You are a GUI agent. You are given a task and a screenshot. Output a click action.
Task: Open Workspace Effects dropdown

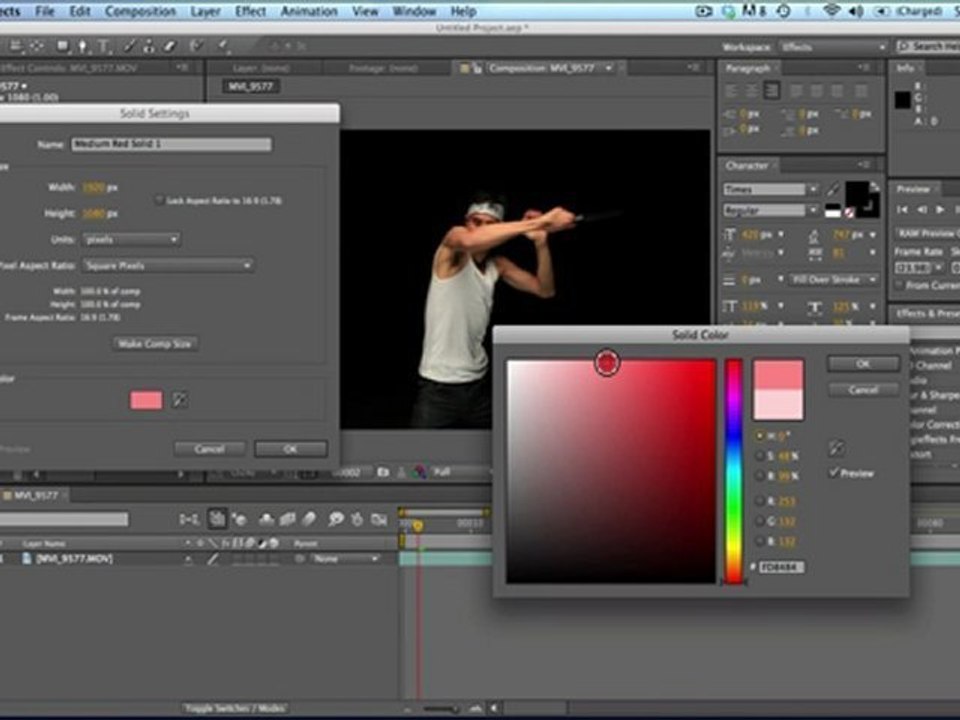pyautogui.click(x=833, y=47)
